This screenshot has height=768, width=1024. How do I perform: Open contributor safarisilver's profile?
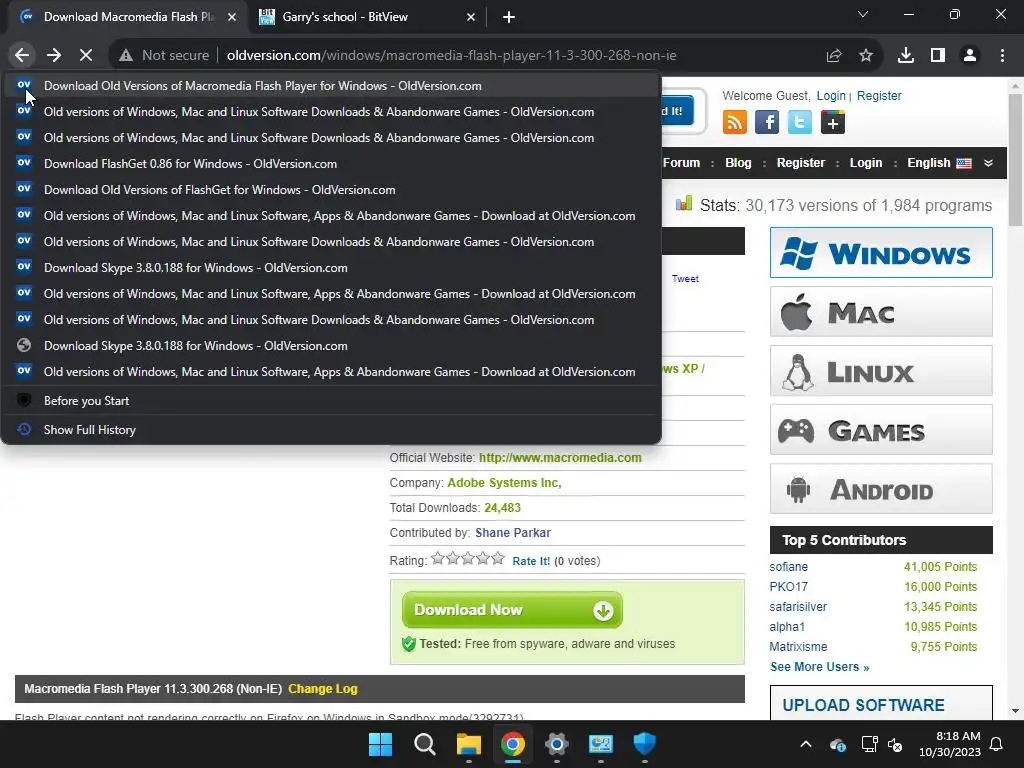tap(798, 607)
